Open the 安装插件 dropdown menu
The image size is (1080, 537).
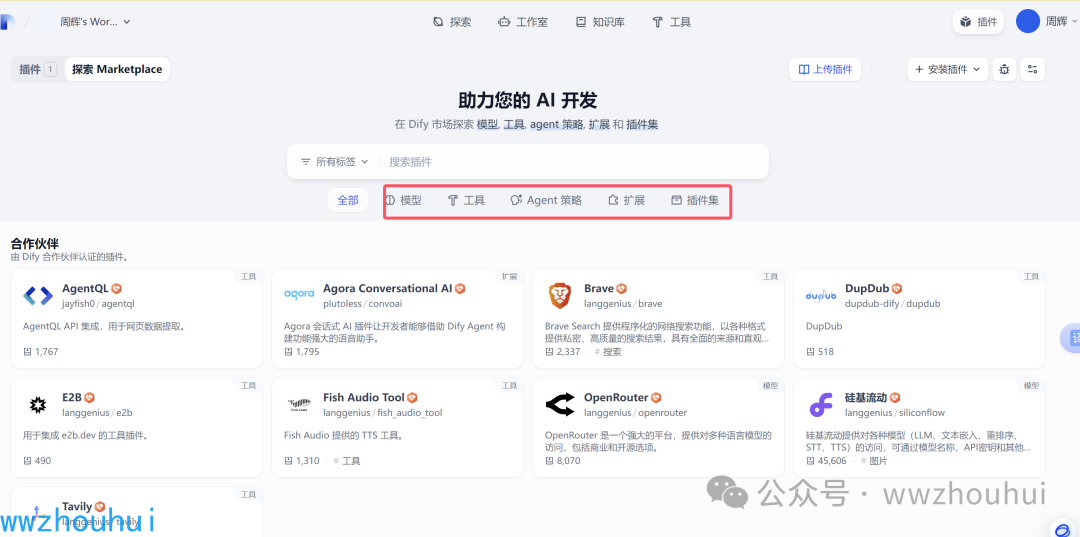947,69
